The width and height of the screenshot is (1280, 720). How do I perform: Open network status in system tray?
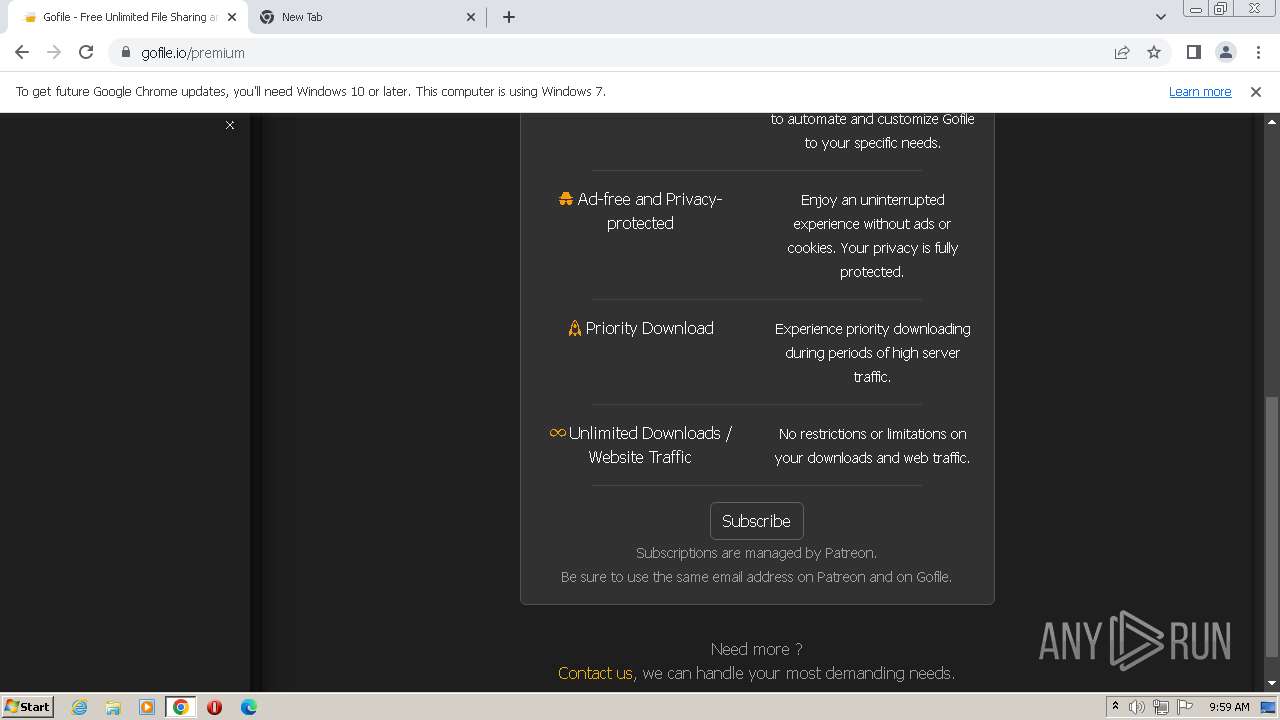click(x=1161, y=707)
